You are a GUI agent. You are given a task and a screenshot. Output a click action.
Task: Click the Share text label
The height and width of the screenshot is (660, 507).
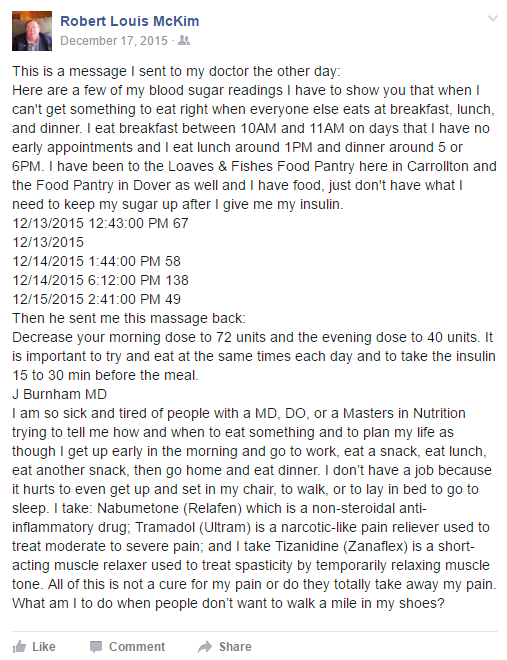coord(235,647)
